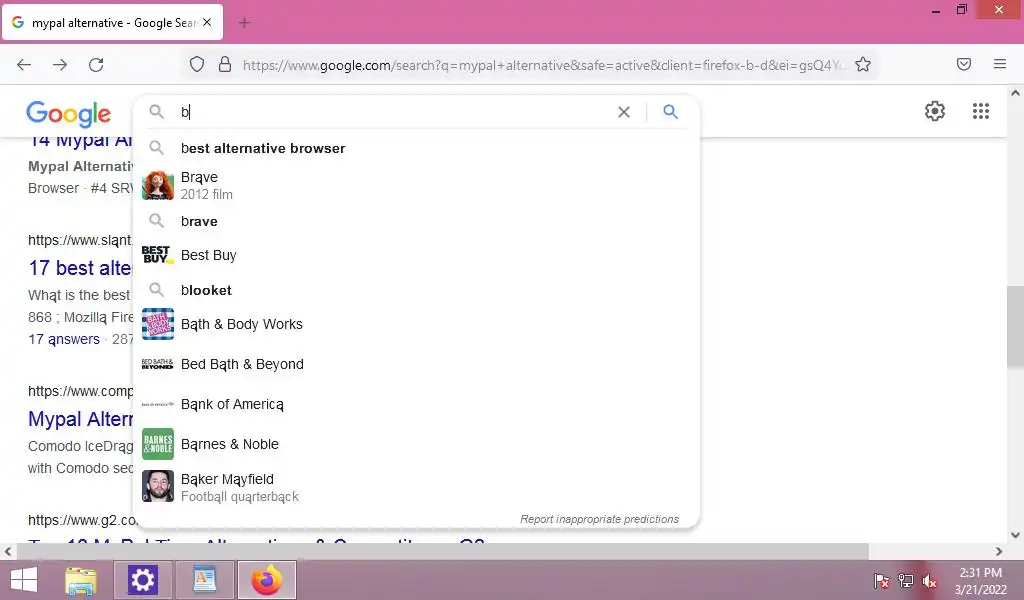Open a new tab with the plus button

(244, 23)
